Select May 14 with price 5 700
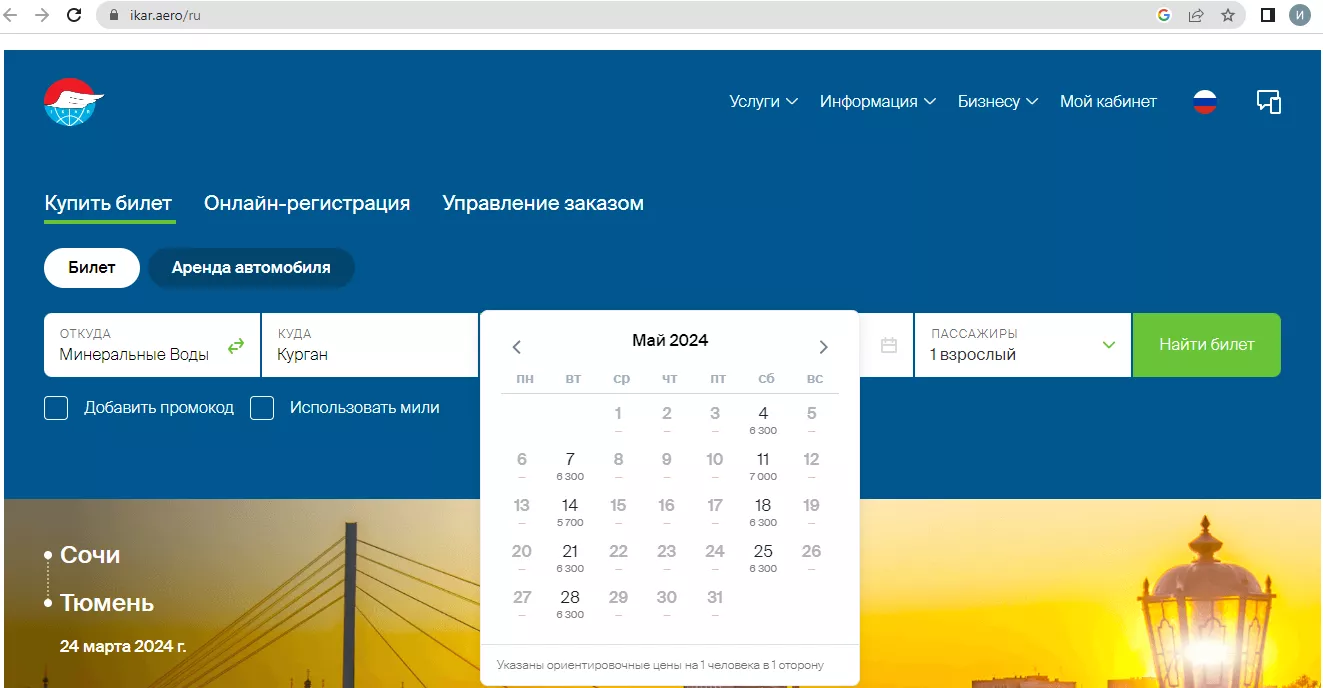The width and height of the screenshot is (1323, 688). (x=570, y=510)
